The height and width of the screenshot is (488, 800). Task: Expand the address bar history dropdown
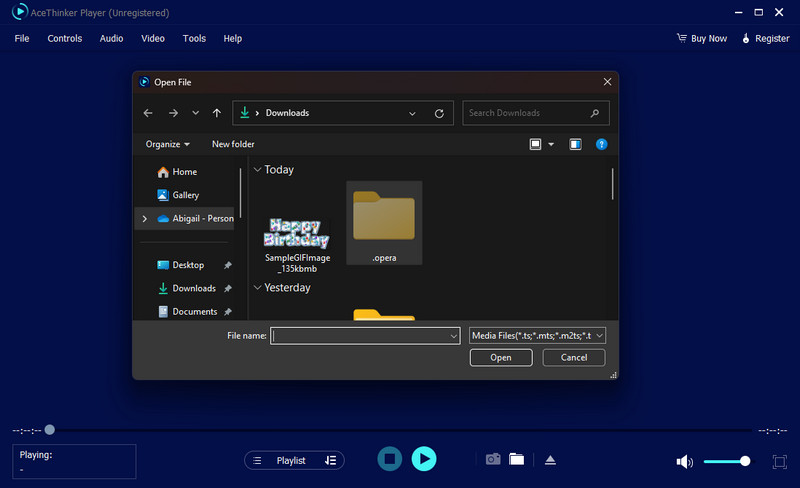412,113
